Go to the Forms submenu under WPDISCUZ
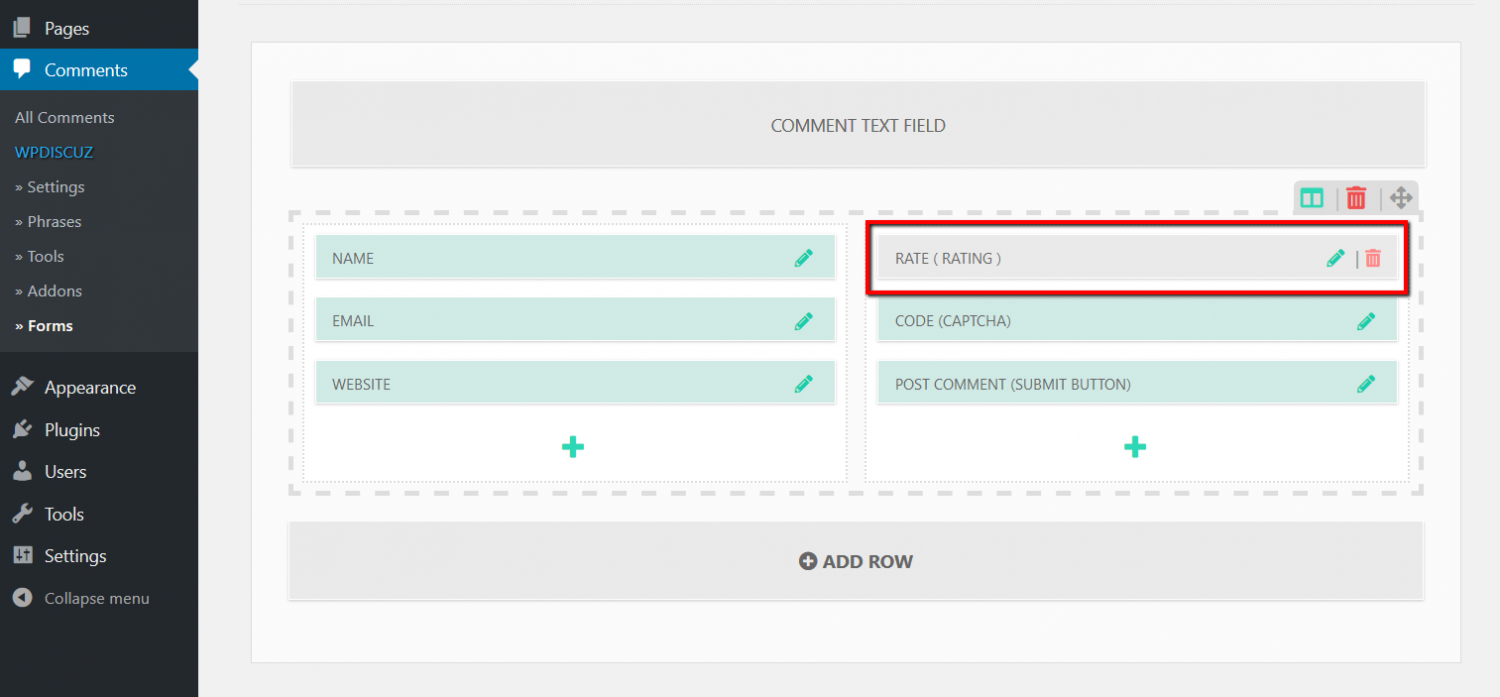Image resolution: width=1500 pixels, height=697 pixels. pyautogui.click(x=47, y=325)
